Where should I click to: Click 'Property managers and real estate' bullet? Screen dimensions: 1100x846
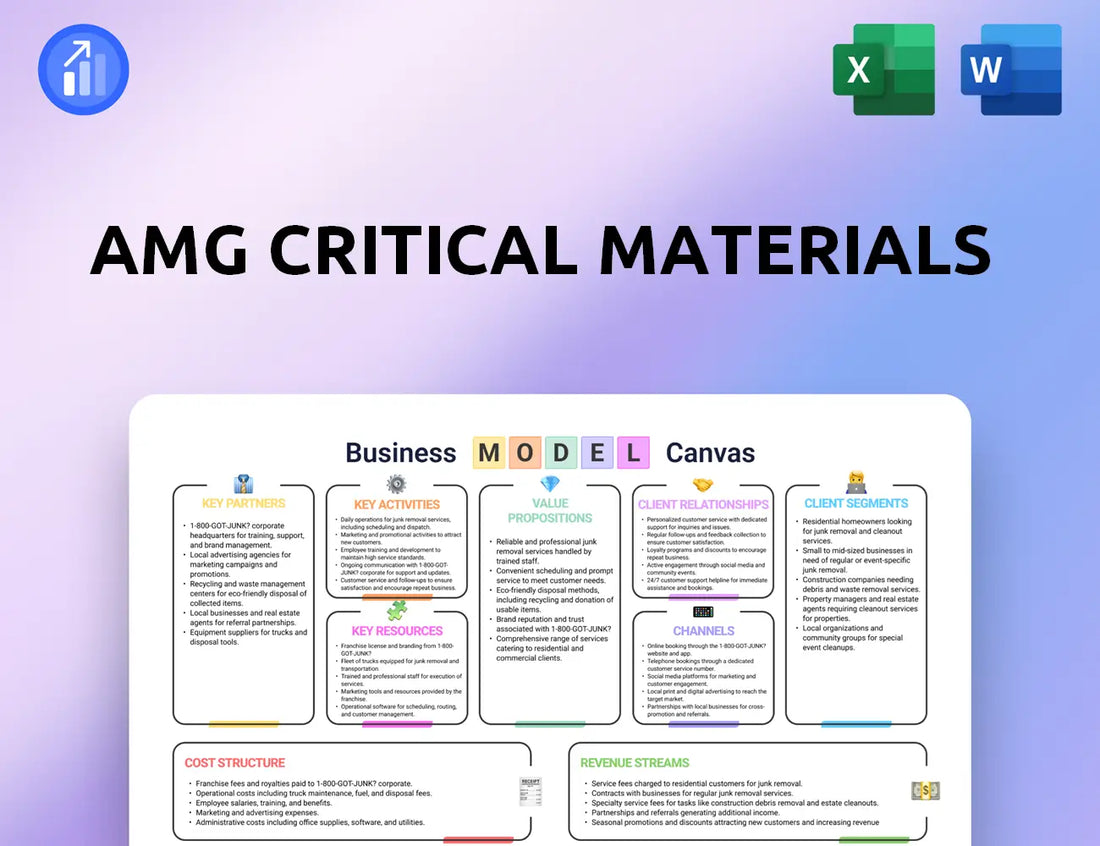pyautogui.click(x=860, y=609)
